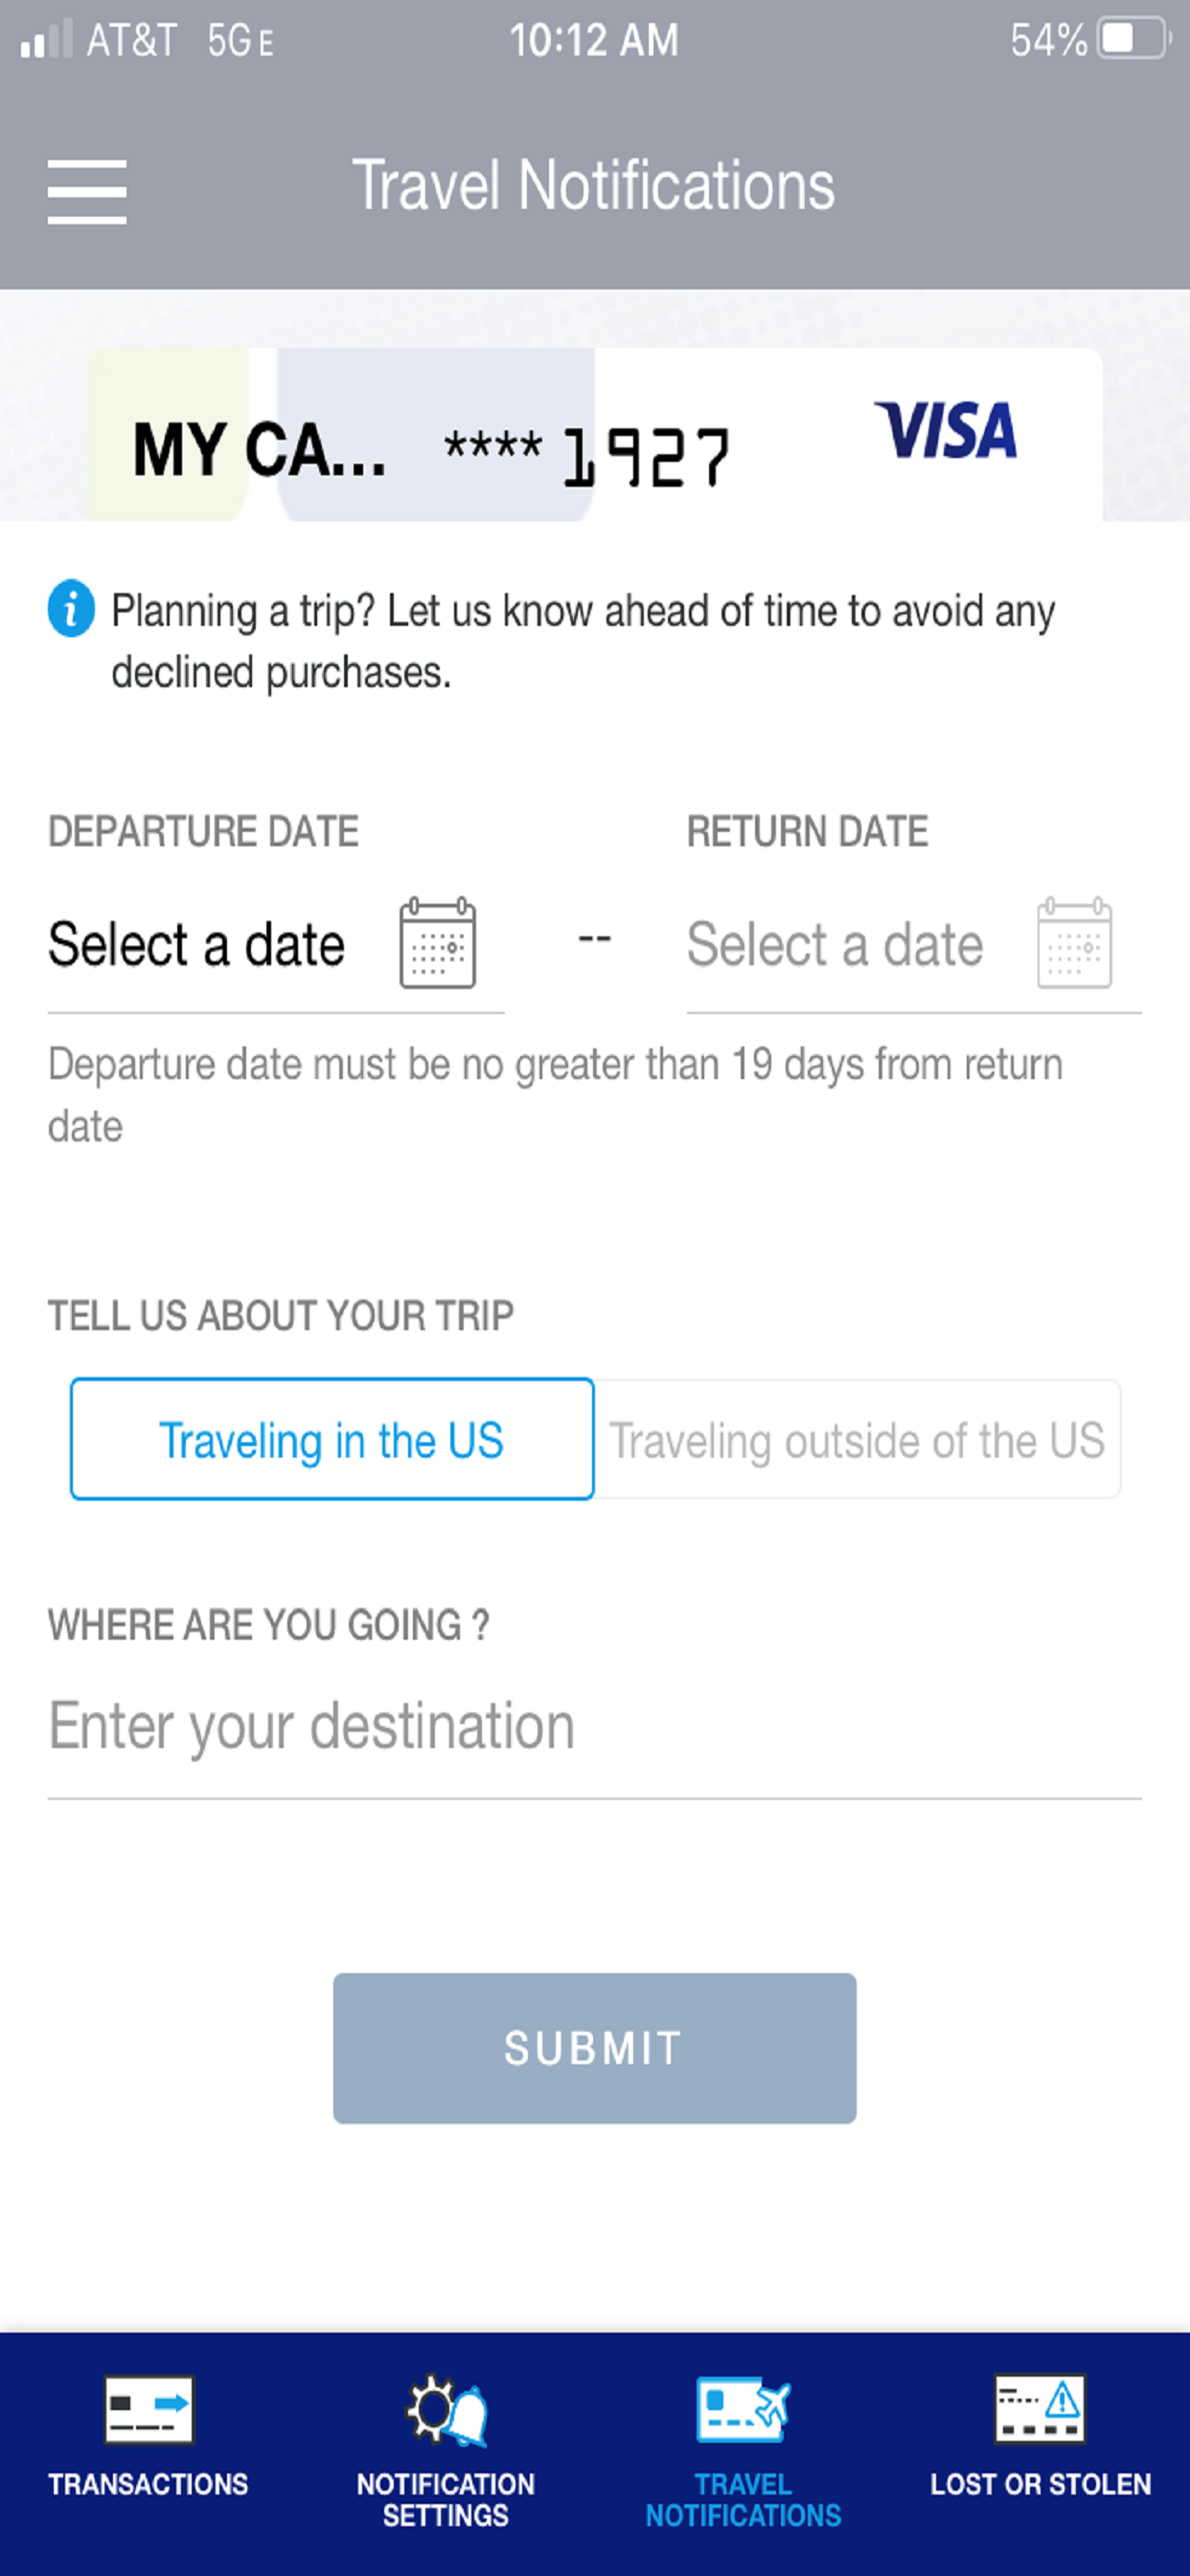The height and width of the screenshot is (2576, 1190).
Task: Open NOTIFICATION SETTINGS tab label
Action: click(x=446, y=2499)
